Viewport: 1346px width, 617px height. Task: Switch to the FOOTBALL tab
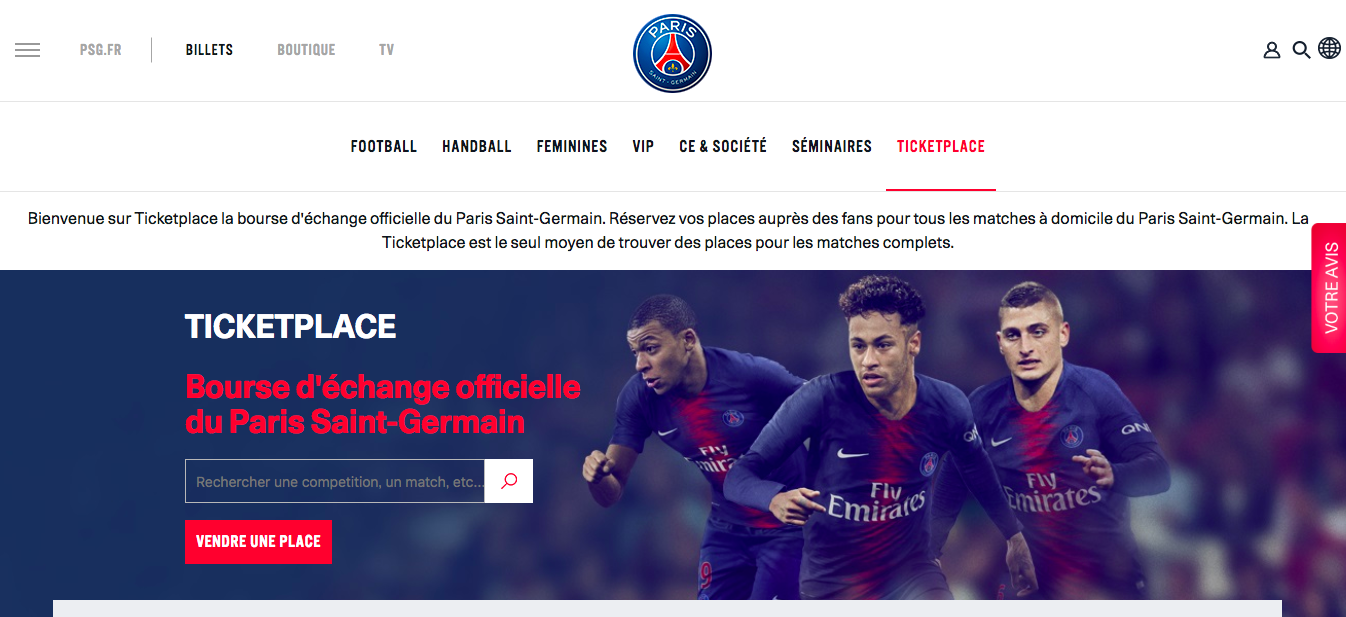384,146
